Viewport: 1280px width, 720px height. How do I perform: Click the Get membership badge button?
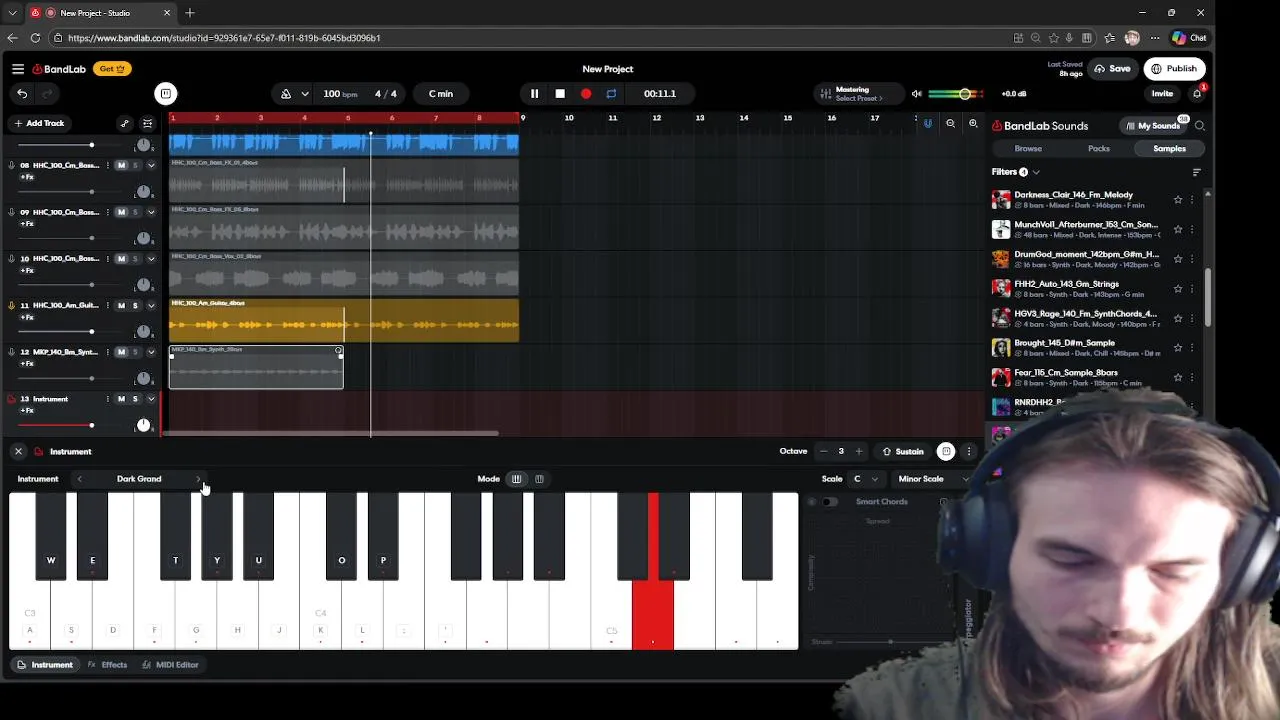[x=111, y=69]
